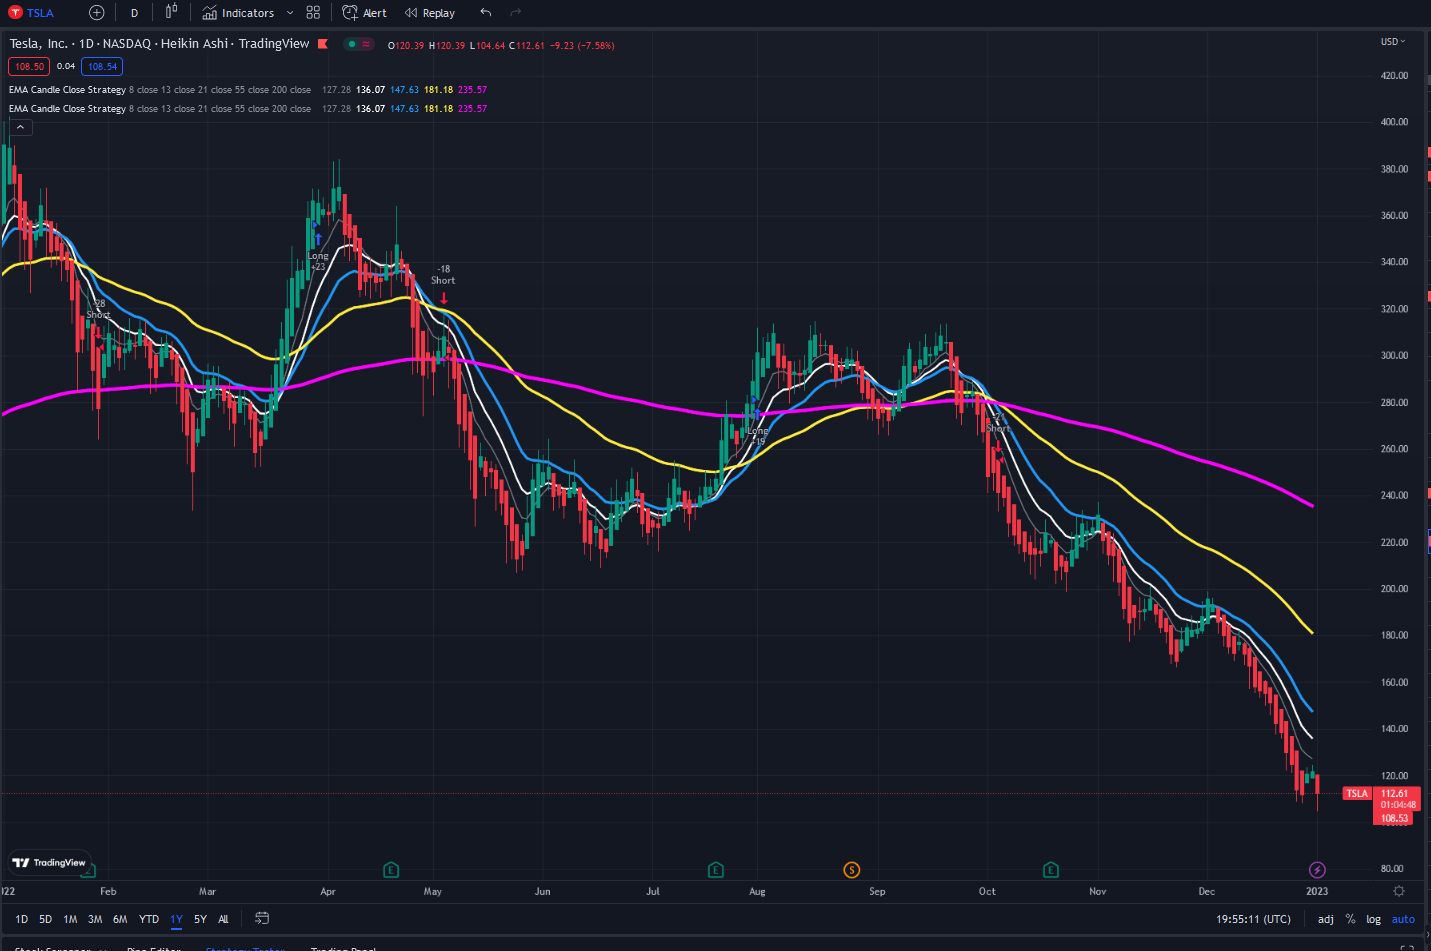Click the TradingView logo on the chart
Screen dimensions: 1431x951
49,863
